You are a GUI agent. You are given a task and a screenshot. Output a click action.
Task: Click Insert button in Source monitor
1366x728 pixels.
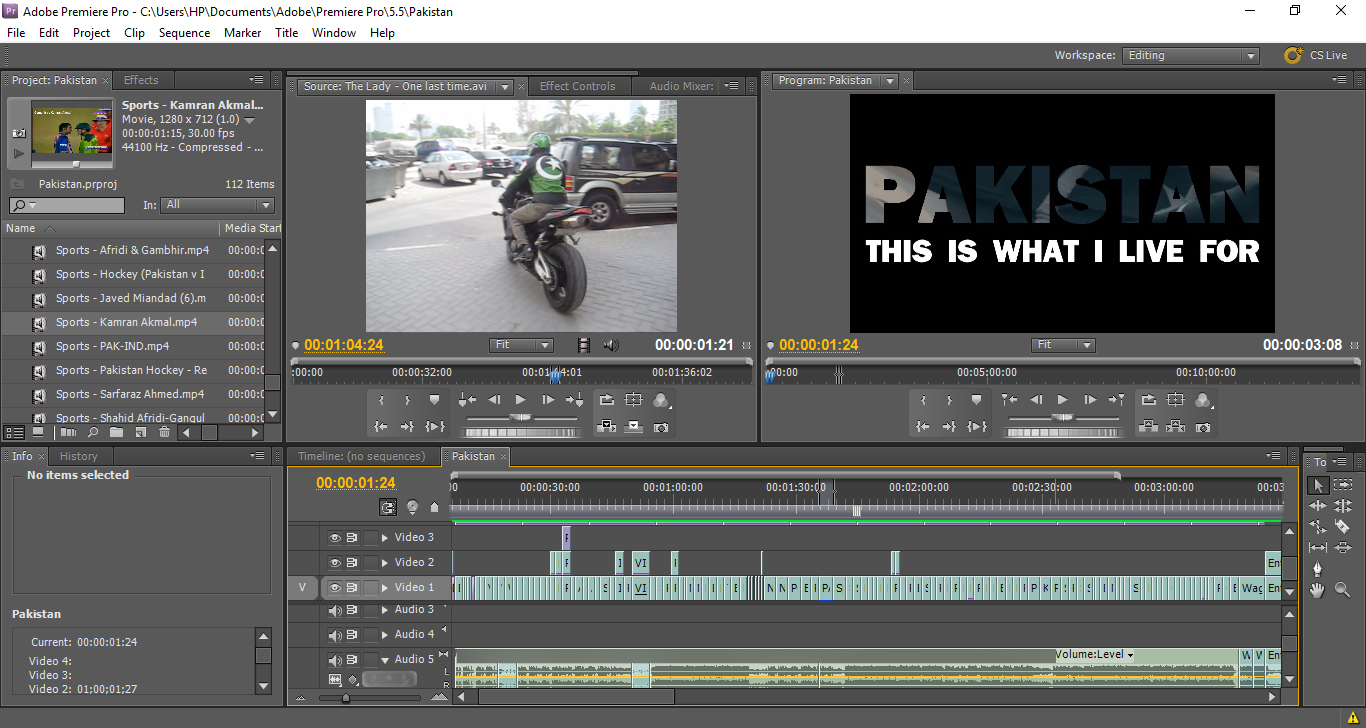[x=606, y=426]
